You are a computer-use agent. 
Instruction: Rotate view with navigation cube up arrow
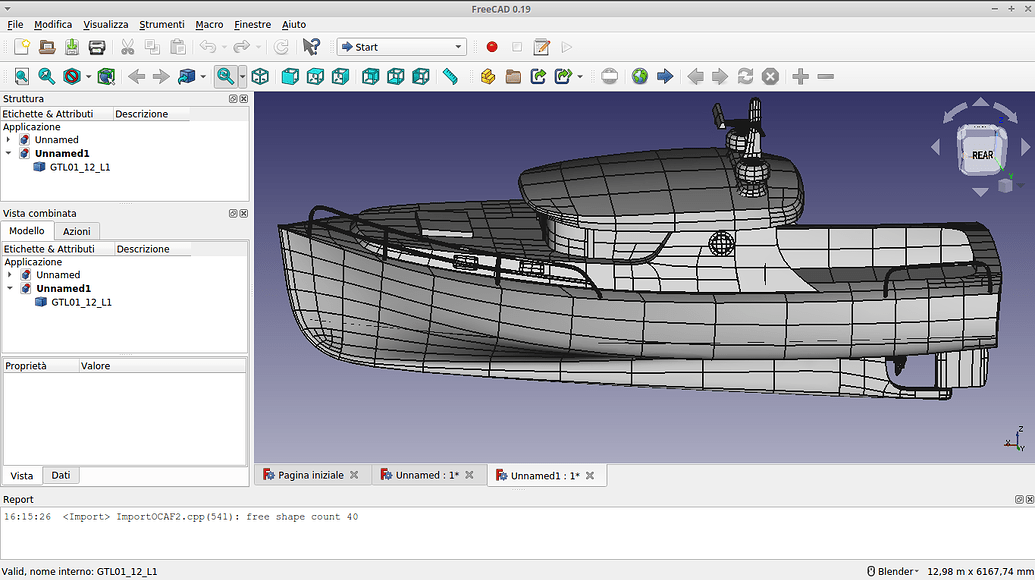pyautogui.click(x=981, y=102)
